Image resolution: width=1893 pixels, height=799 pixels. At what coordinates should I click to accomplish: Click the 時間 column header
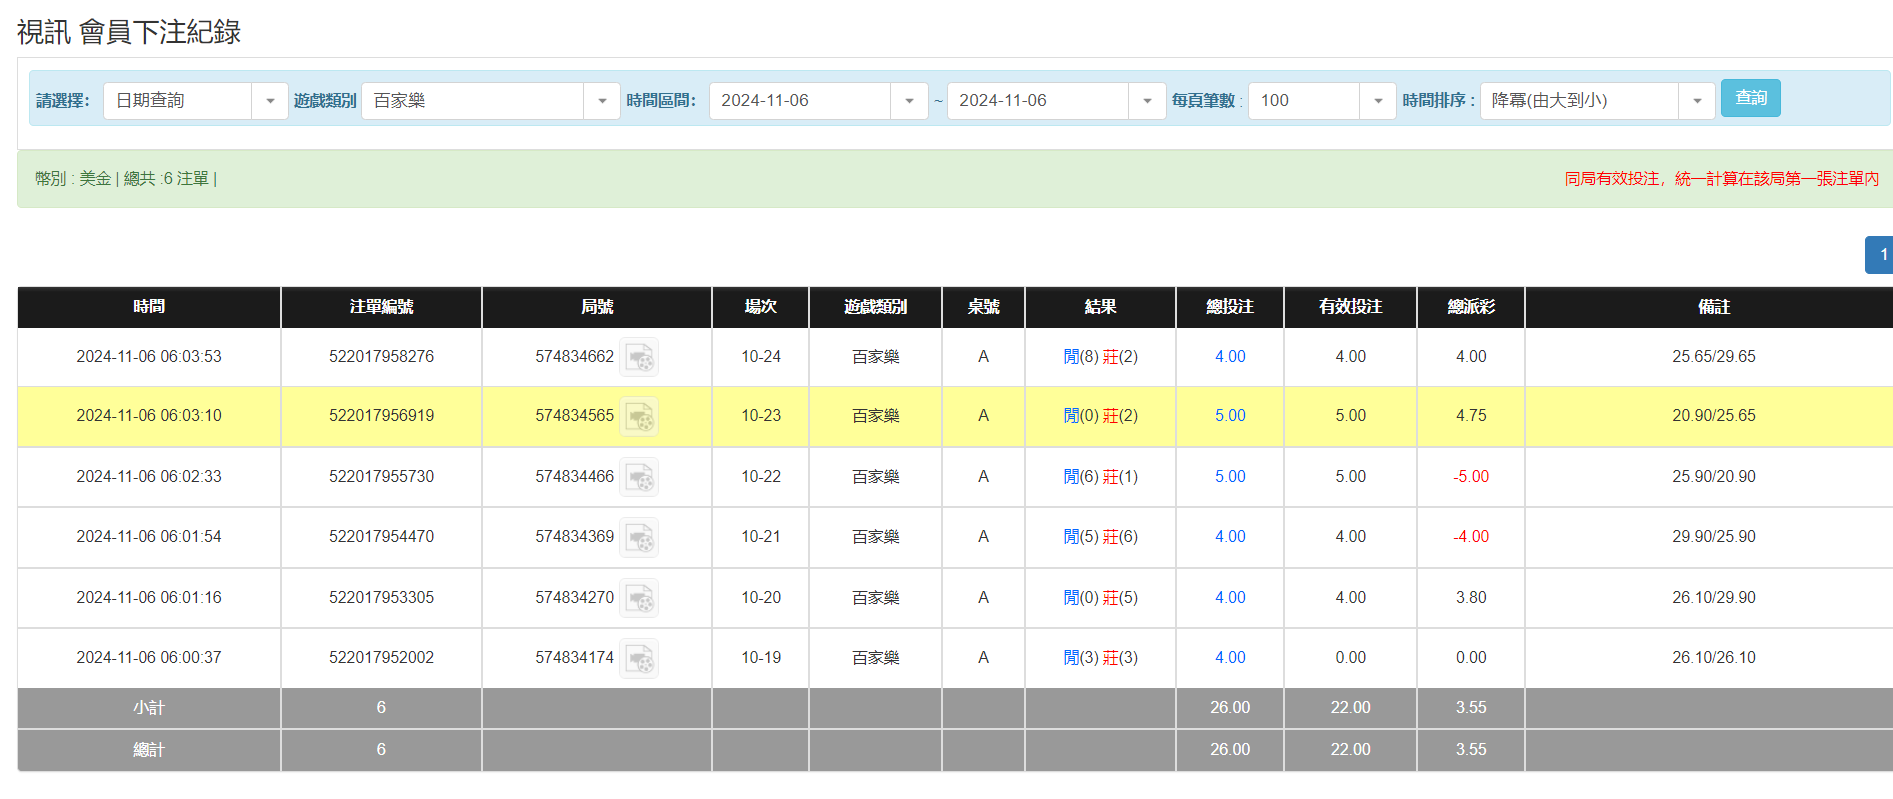[149, 307]
